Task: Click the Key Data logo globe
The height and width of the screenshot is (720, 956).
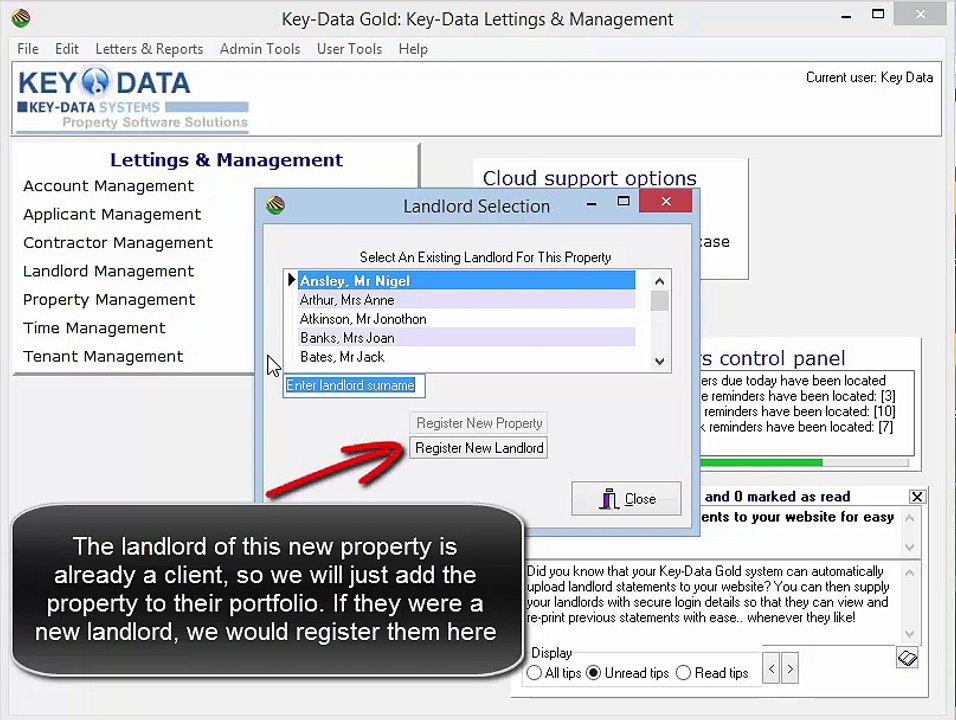Action: pos(95,82)
